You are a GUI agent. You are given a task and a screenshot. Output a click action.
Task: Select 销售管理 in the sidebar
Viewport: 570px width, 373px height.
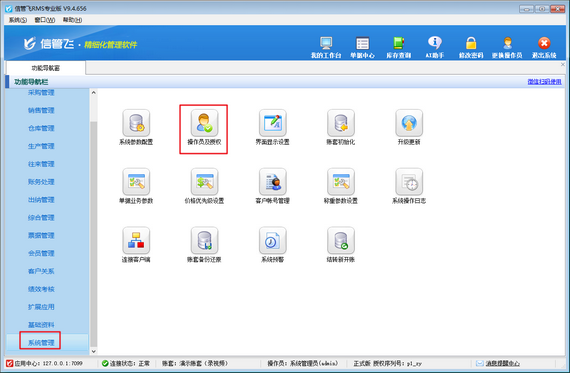[x=41, y=110]
